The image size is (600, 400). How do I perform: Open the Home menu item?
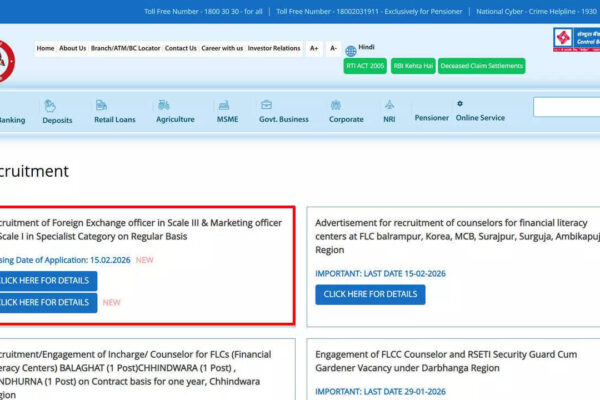(46, 48)
